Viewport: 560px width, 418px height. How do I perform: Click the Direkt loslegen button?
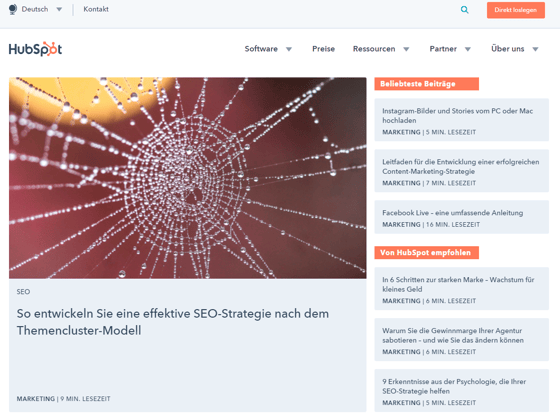tap(516, 10)
